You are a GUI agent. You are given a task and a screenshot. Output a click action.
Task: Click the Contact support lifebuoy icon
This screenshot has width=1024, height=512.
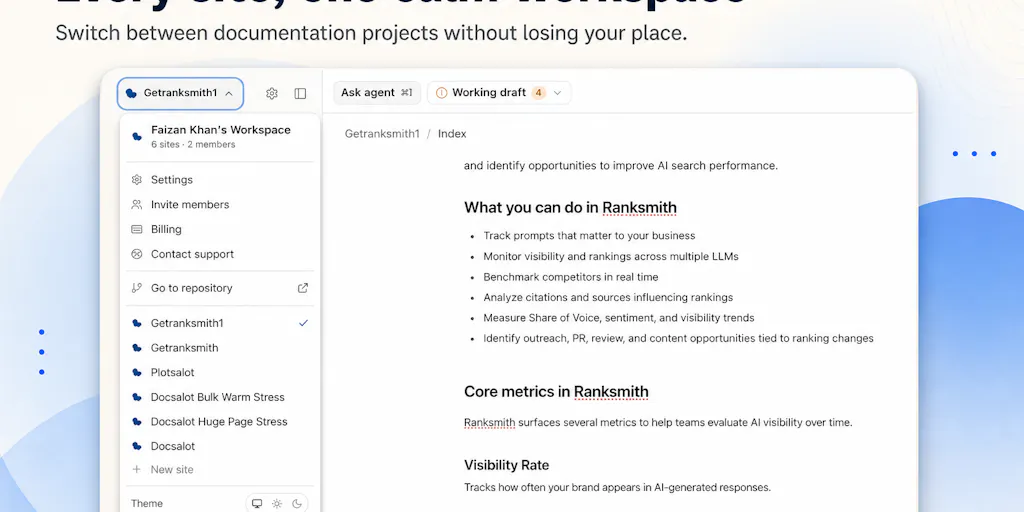tap(136, 254)
